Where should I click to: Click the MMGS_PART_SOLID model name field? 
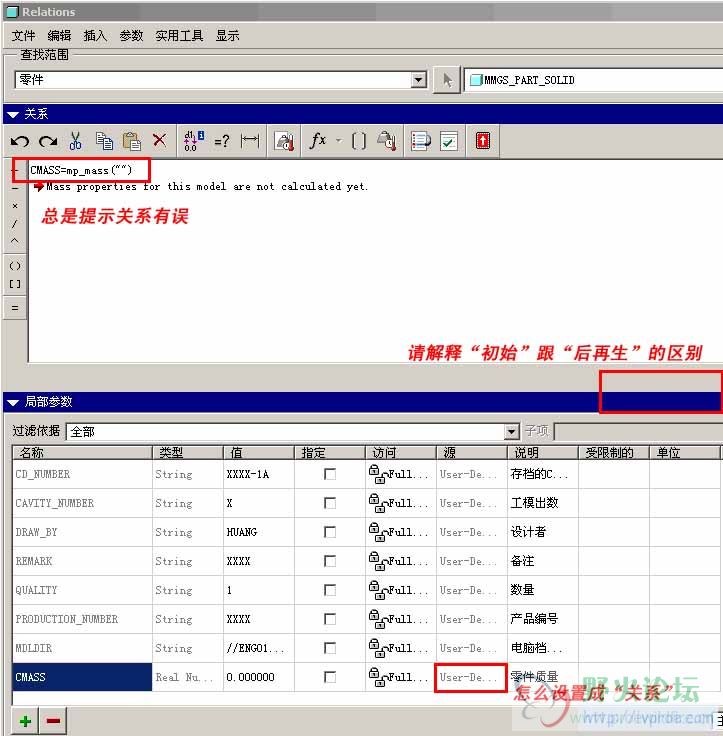(x=593, y=80)
